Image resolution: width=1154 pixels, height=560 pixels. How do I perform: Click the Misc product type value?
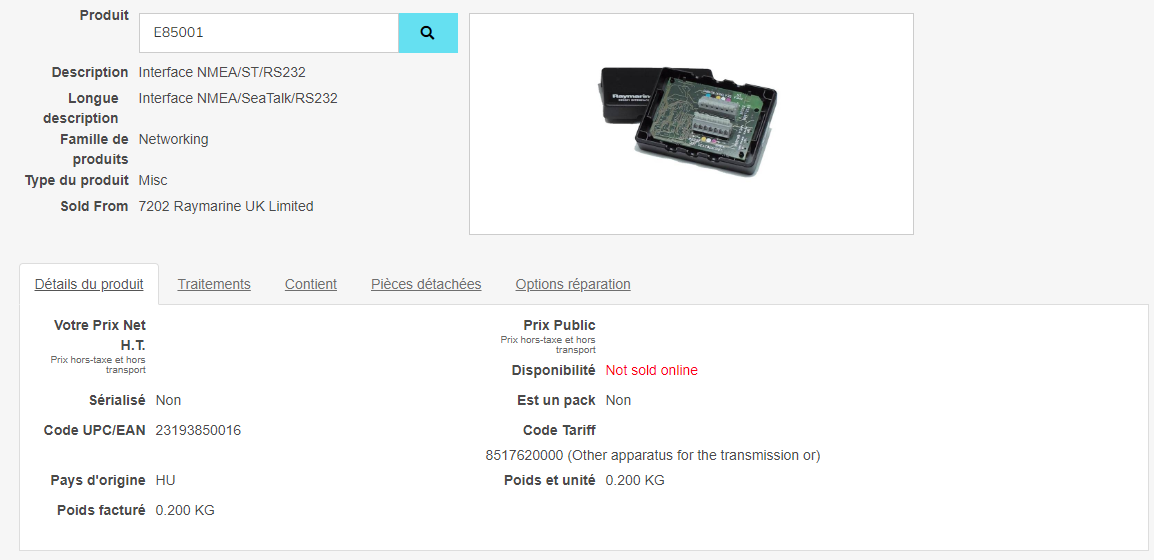click(152, 180)
